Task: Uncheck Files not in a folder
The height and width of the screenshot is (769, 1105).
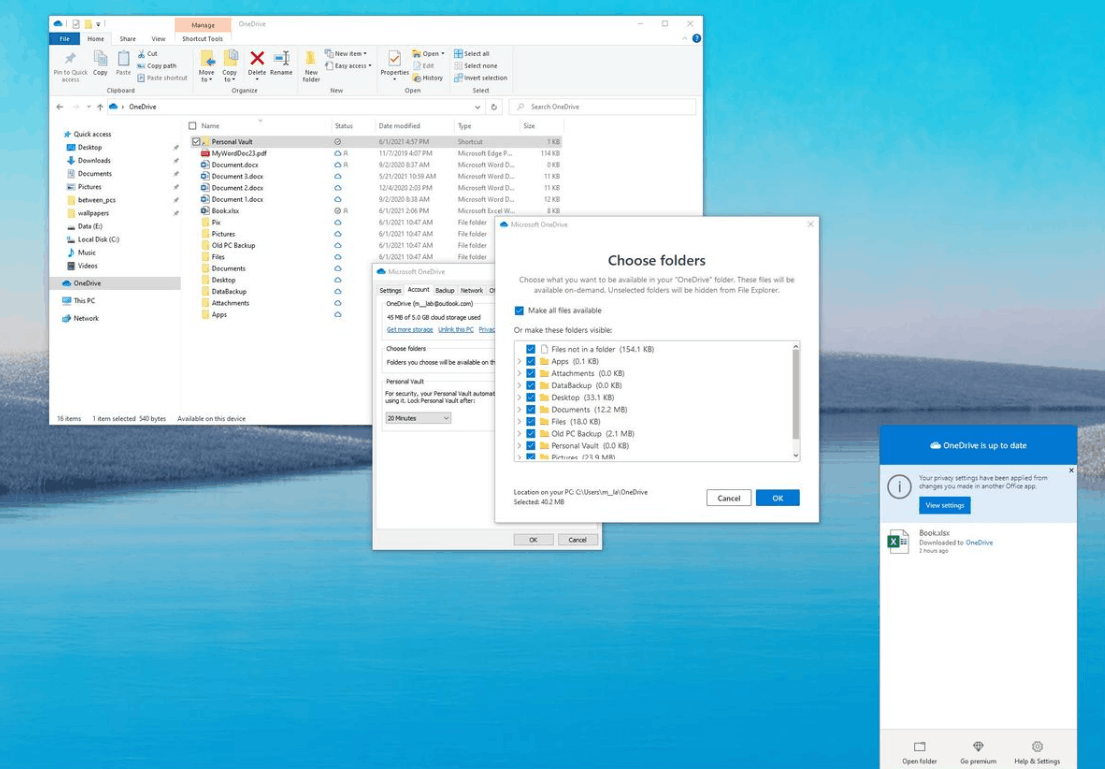Action: click(531, 349)
